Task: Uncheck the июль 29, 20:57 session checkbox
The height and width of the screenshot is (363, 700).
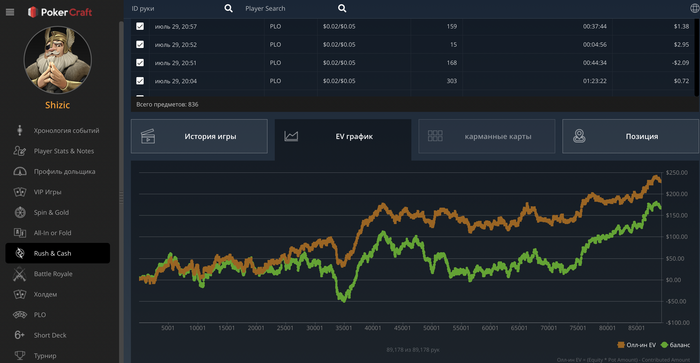Action: point(140,26)
